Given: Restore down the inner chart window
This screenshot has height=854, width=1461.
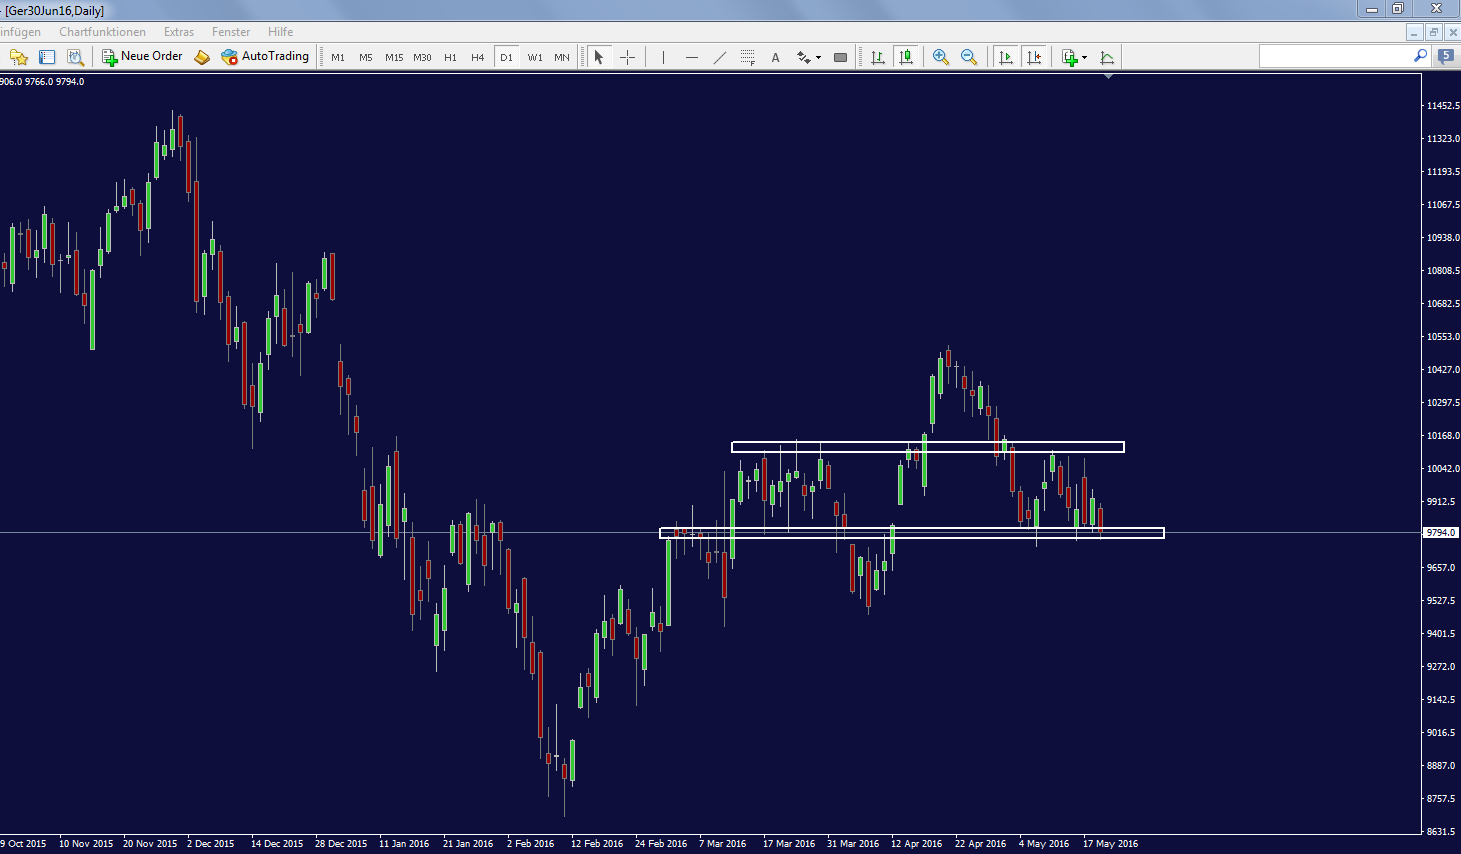Looking at the screenshot, I should coord(1433,32).
